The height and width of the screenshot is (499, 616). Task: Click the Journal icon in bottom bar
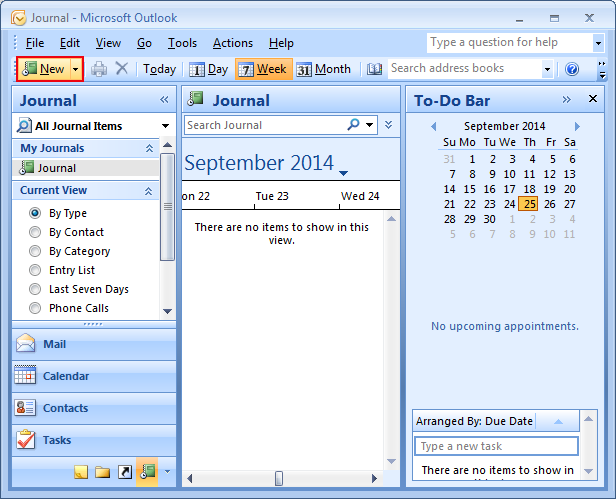pos(147,471)
